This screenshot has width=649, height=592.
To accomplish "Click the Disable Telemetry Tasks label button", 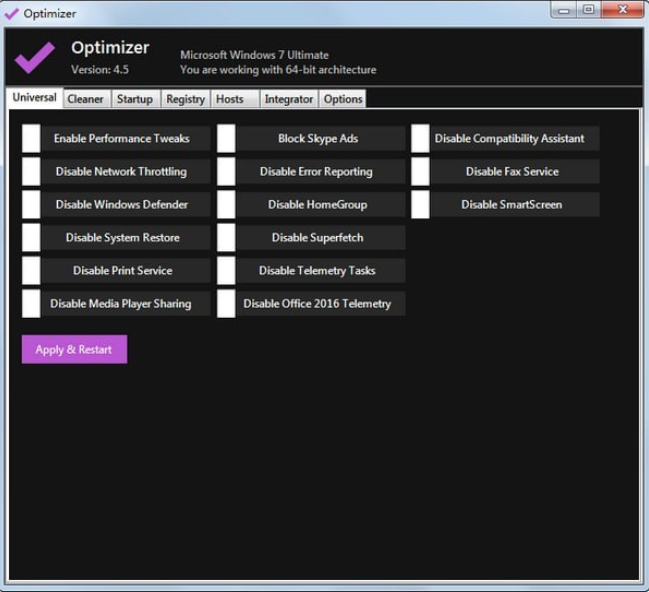I will point(321,271).
